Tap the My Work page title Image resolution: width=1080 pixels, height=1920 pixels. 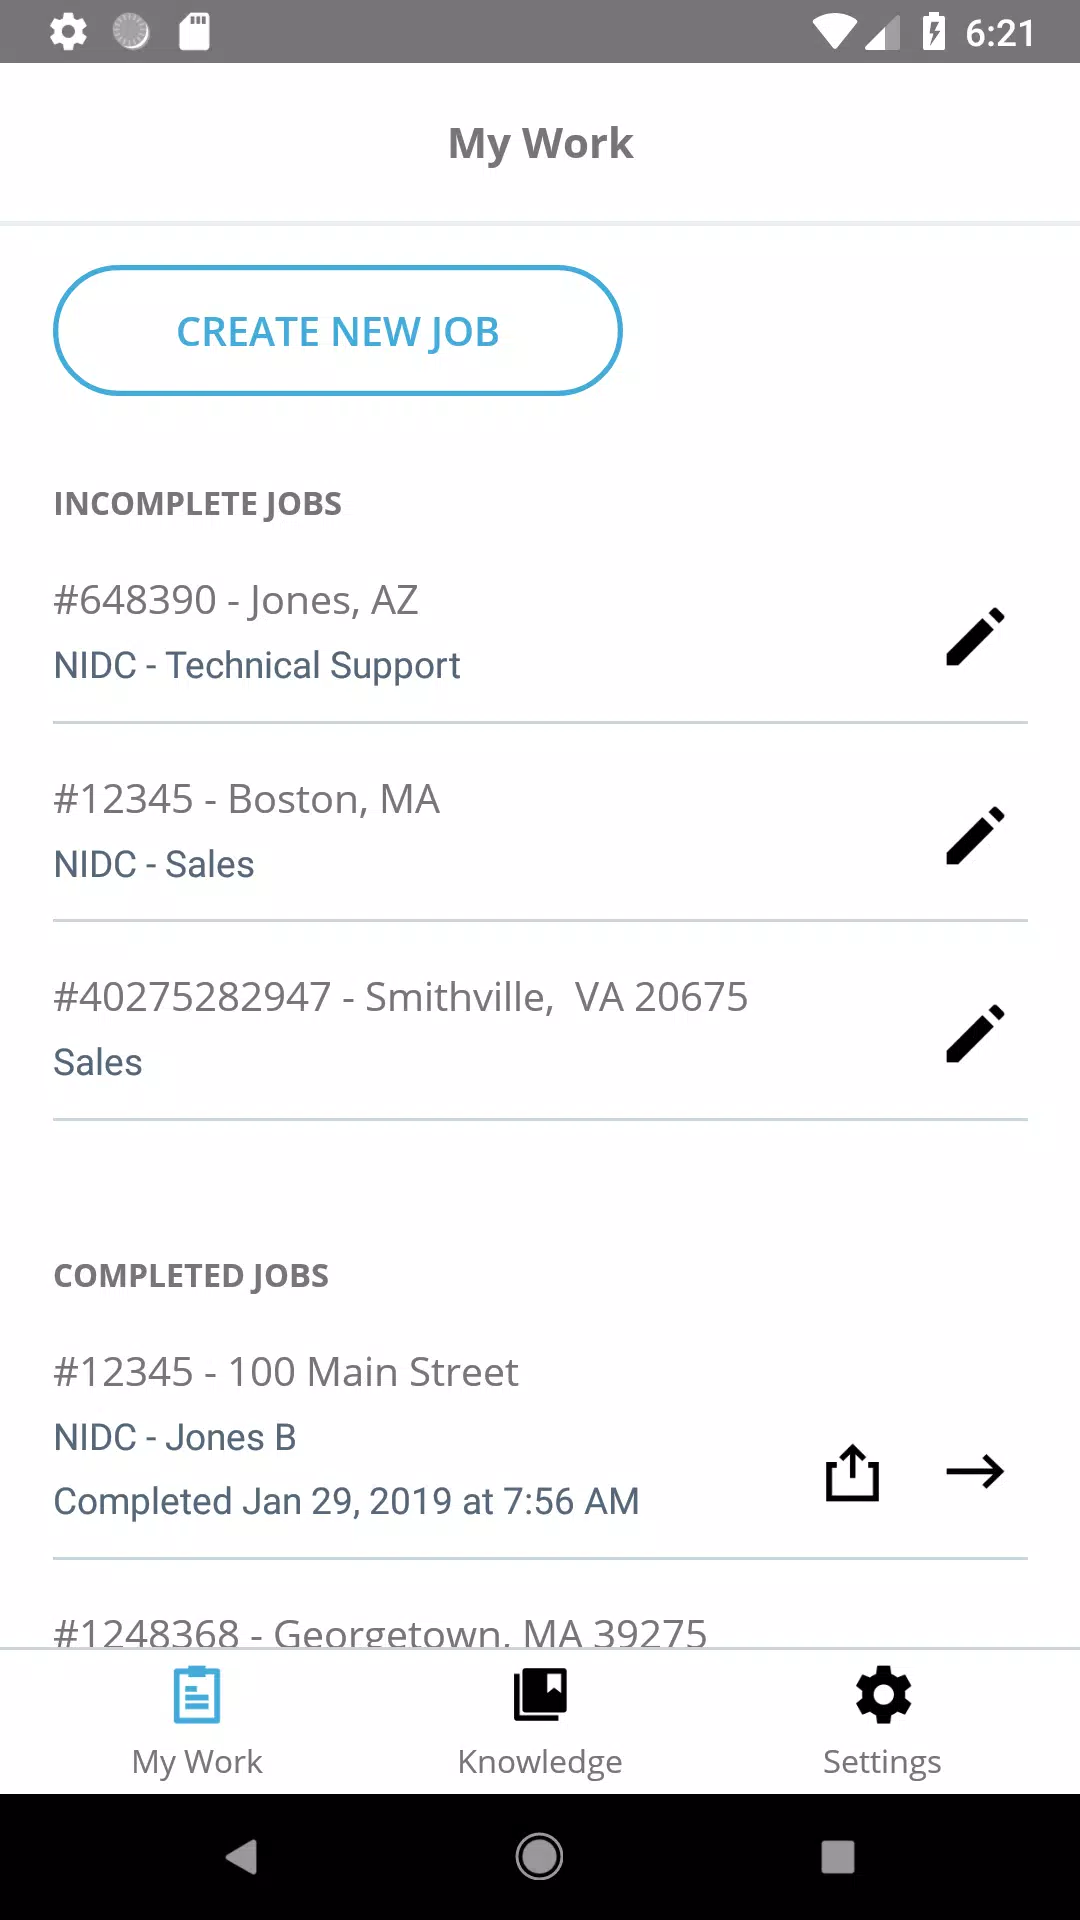tap(540, 143)
